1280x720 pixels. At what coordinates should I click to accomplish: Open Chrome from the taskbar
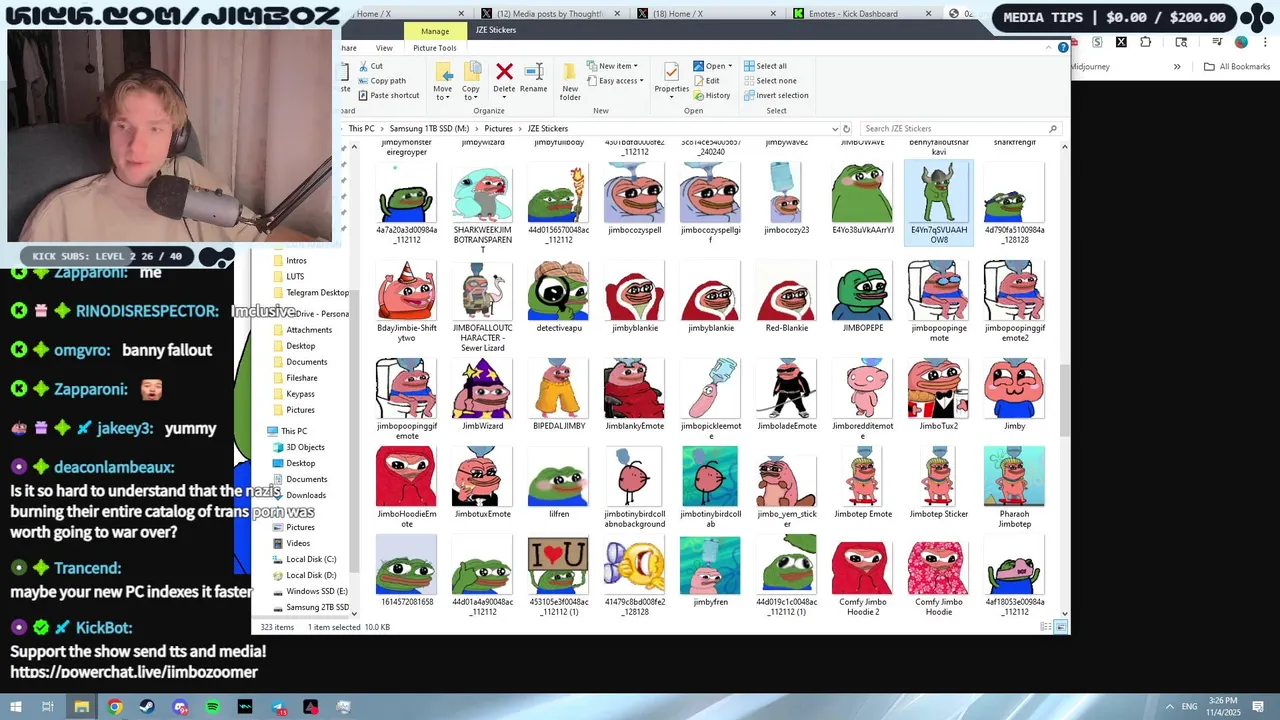coord(115,707)
